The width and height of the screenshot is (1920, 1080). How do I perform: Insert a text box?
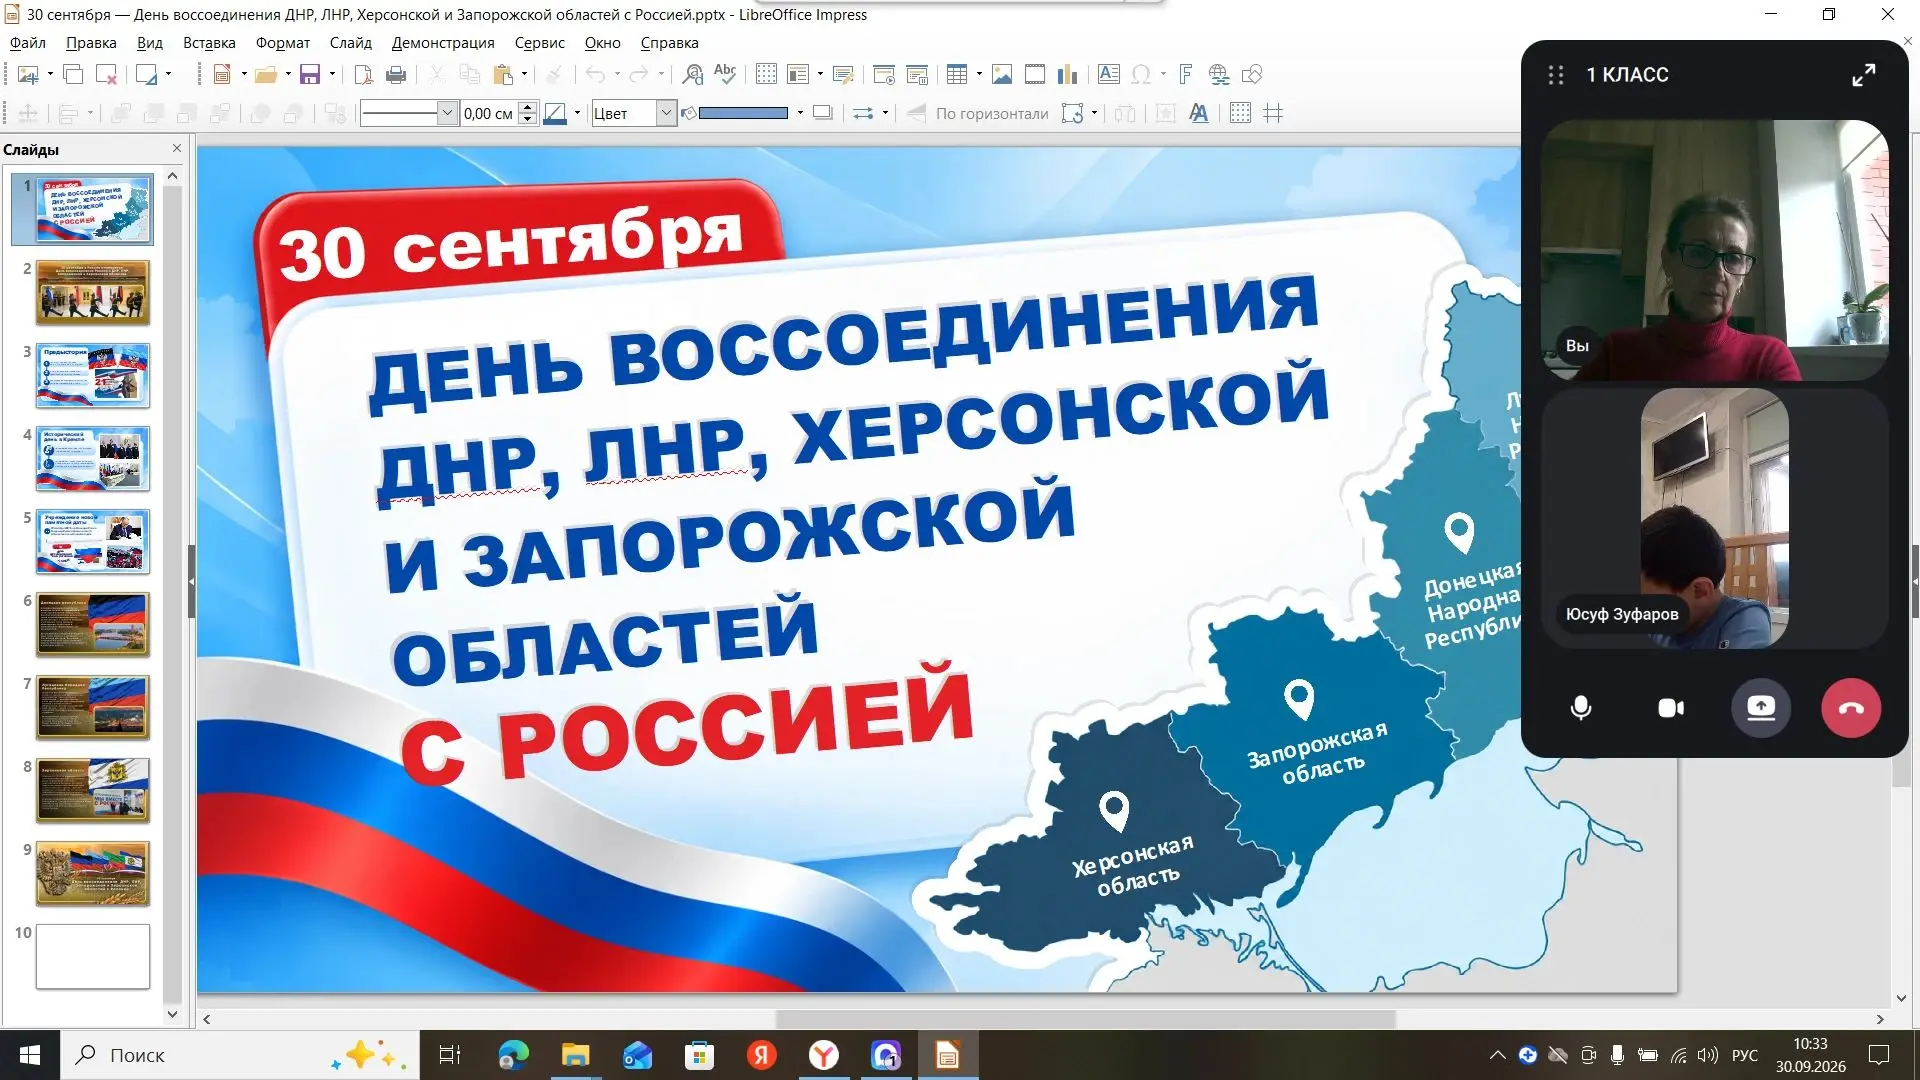click(x=1109, y=74)
